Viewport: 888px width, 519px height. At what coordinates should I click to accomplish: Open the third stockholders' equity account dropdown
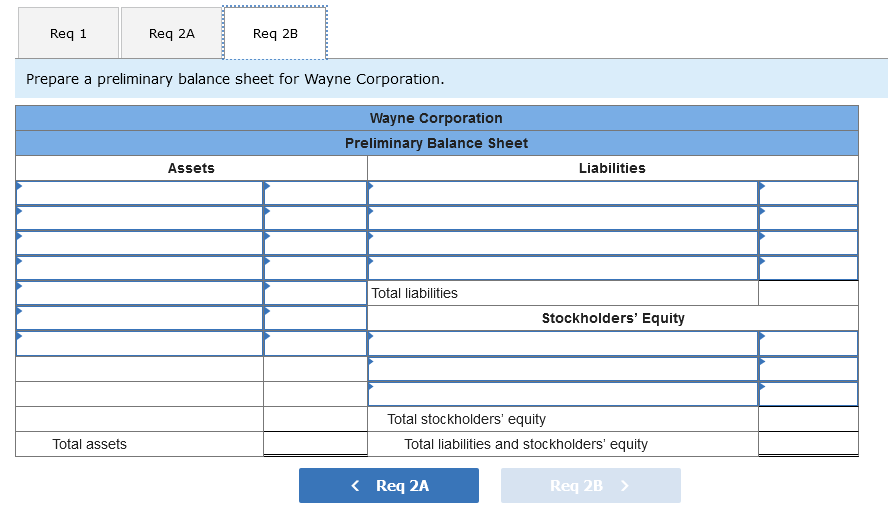tap(563, 394)
